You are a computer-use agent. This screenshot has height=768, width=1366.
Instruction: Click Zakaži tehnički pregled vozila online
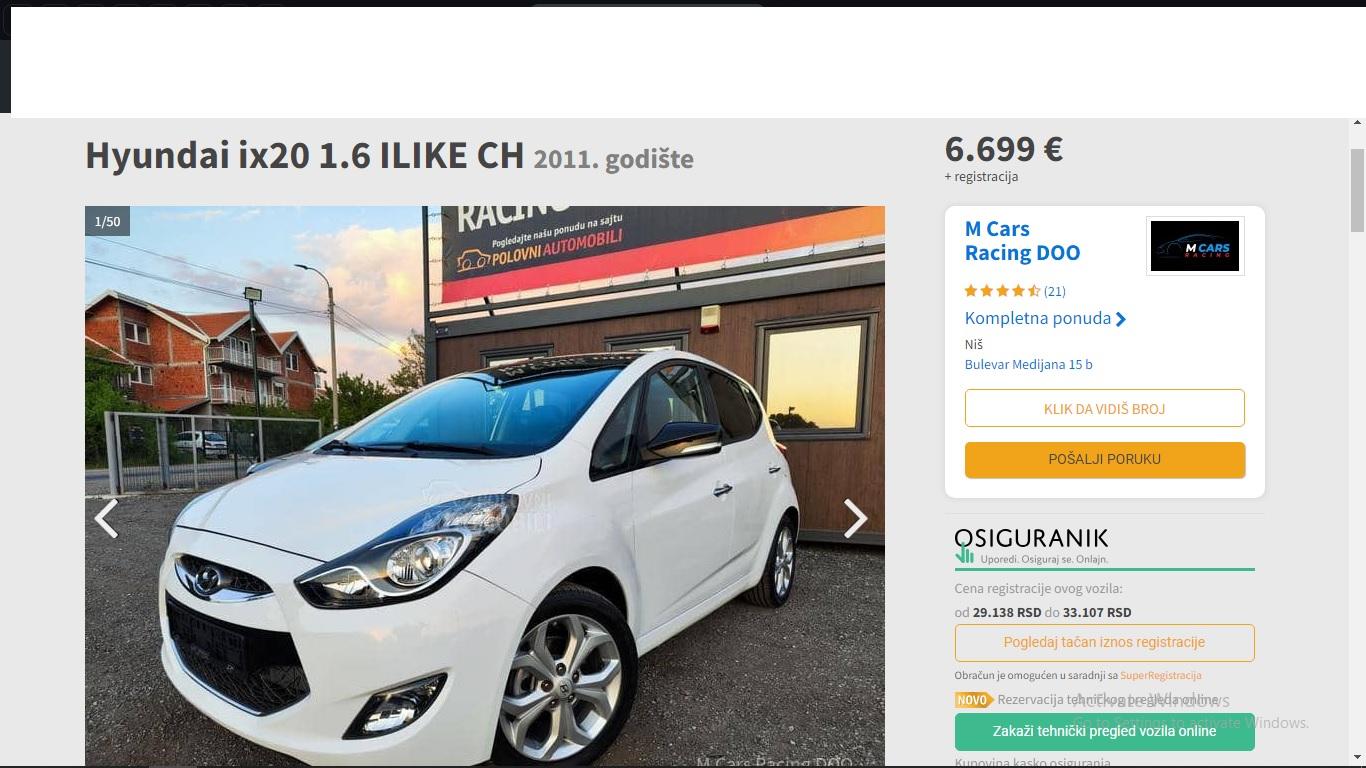(x=1104, y=731)
